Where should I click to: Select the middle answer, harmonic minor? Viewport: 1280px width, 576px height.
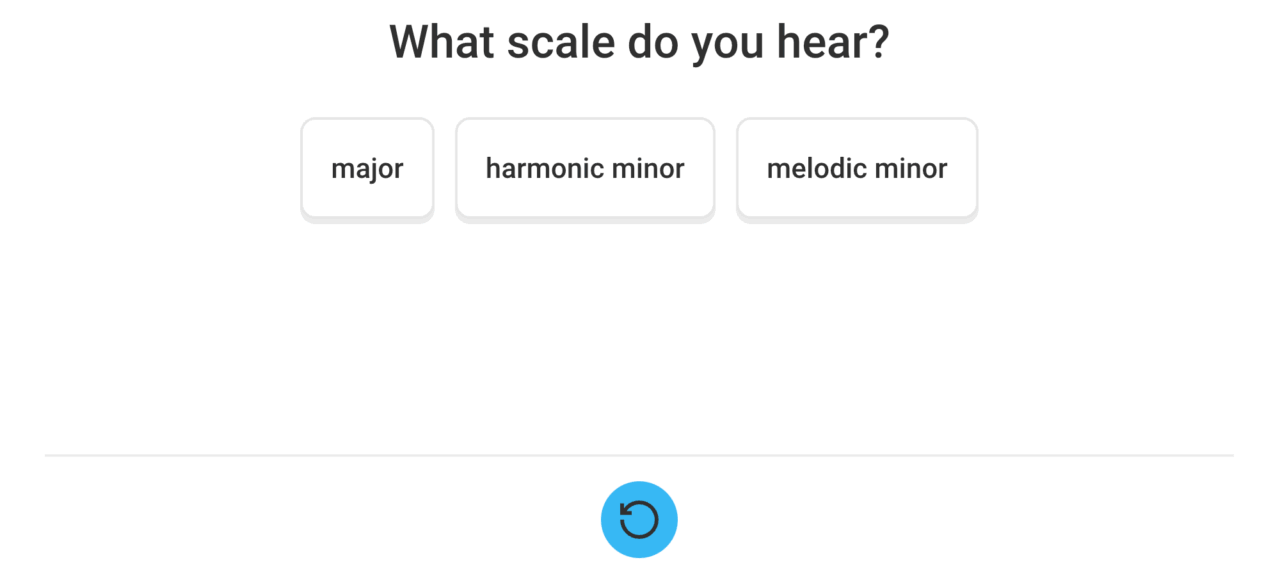585,168
